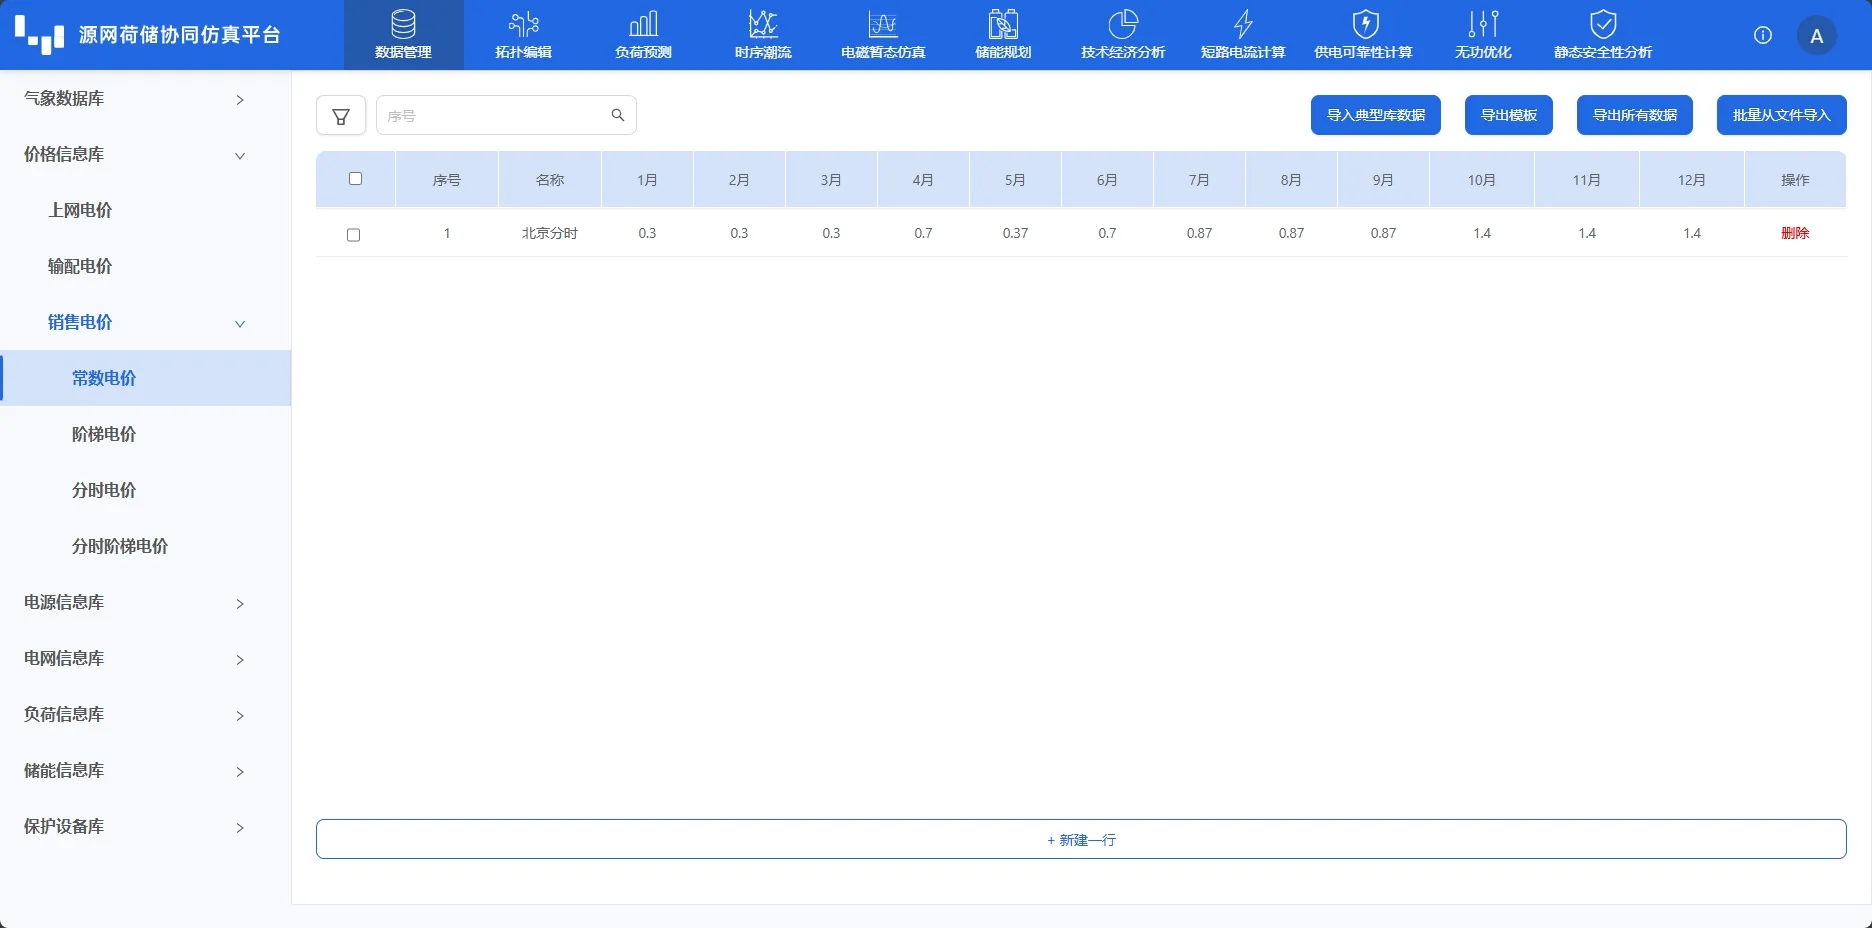Open the 拓扑编辑 topology icon
Viewport: 1872px width, 928px height.
(523, 24)
